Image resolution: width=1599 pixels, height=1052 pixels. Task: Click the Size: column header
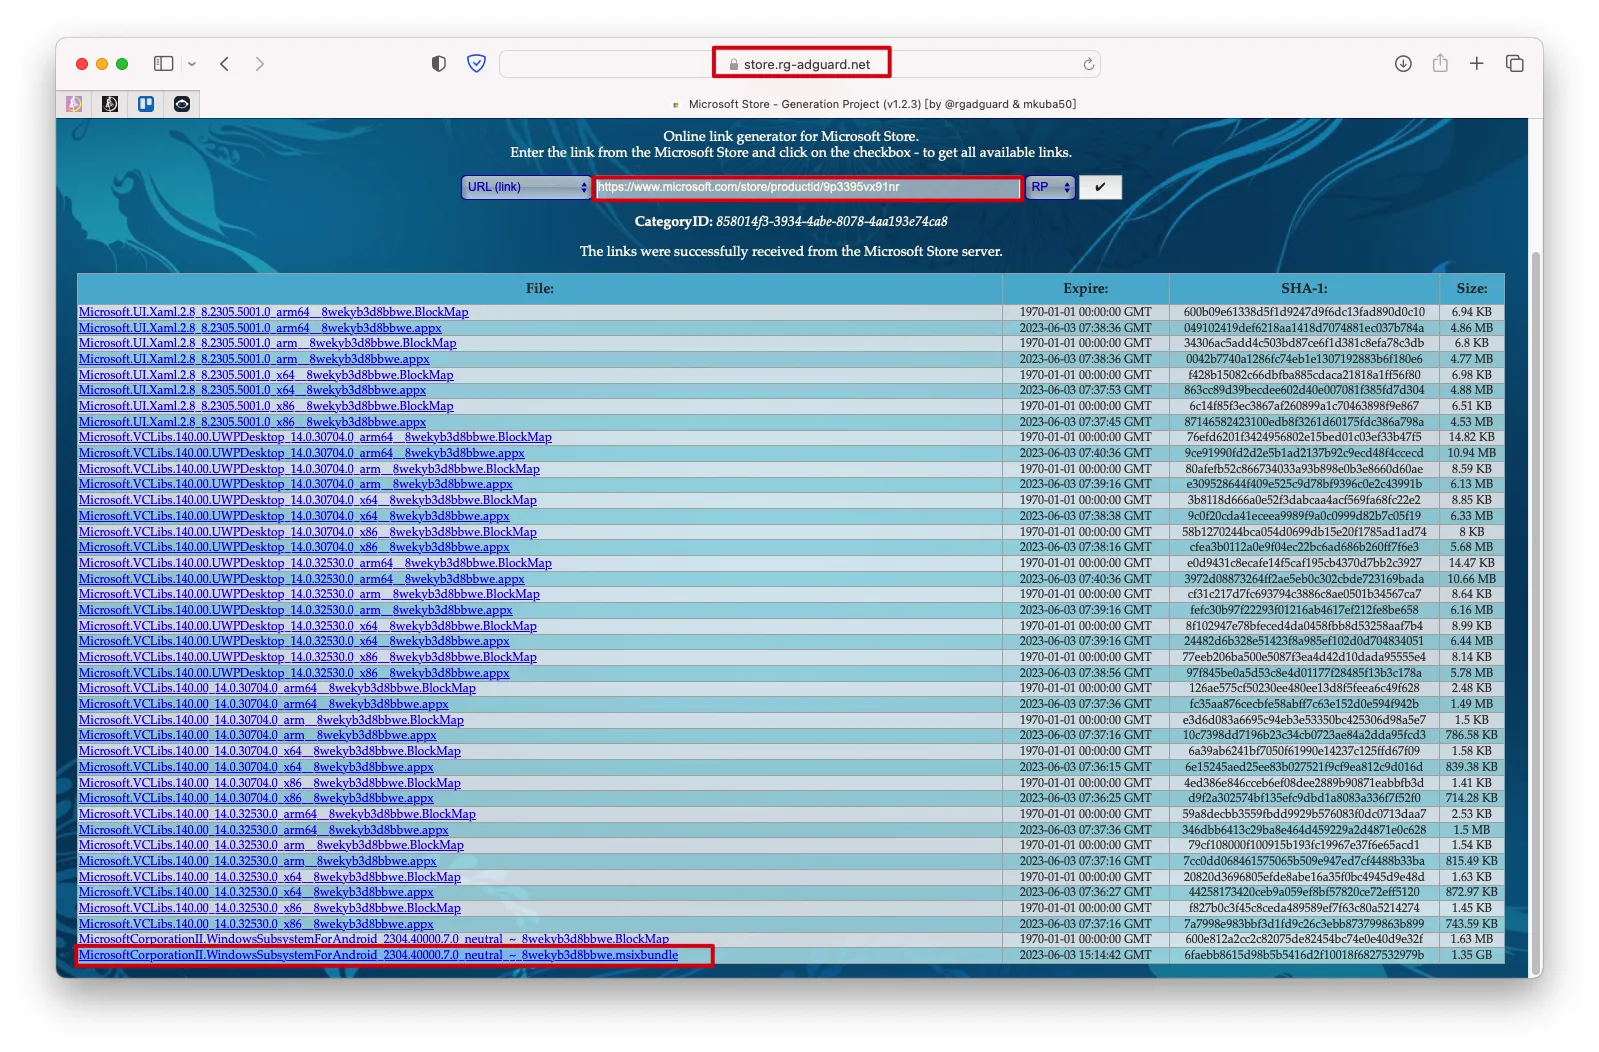[x=1472, y=288]
